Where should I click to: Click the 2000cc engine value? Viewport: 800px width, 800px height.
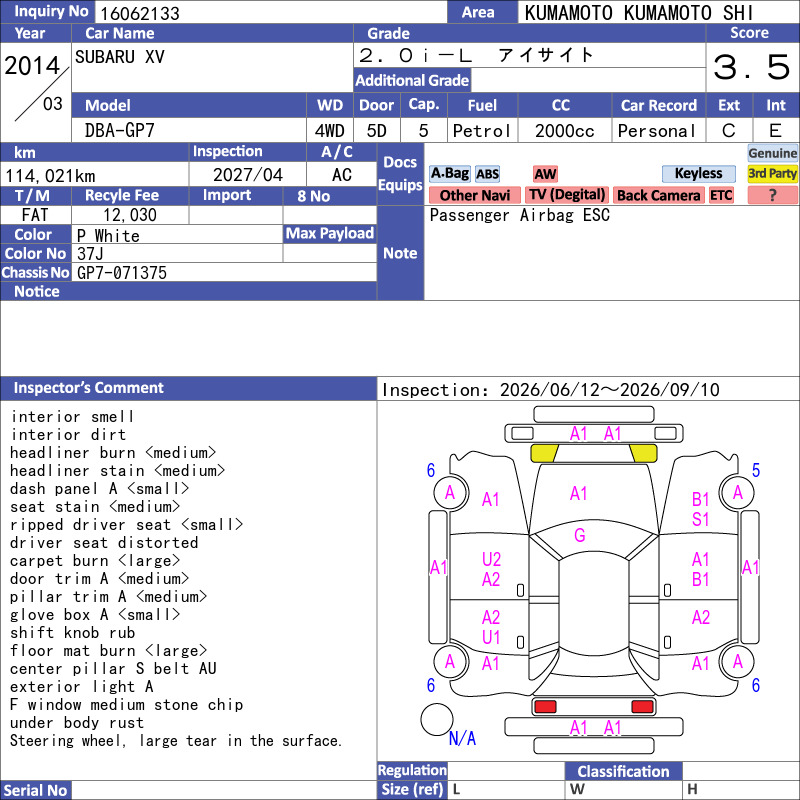(x=564, y=131)
